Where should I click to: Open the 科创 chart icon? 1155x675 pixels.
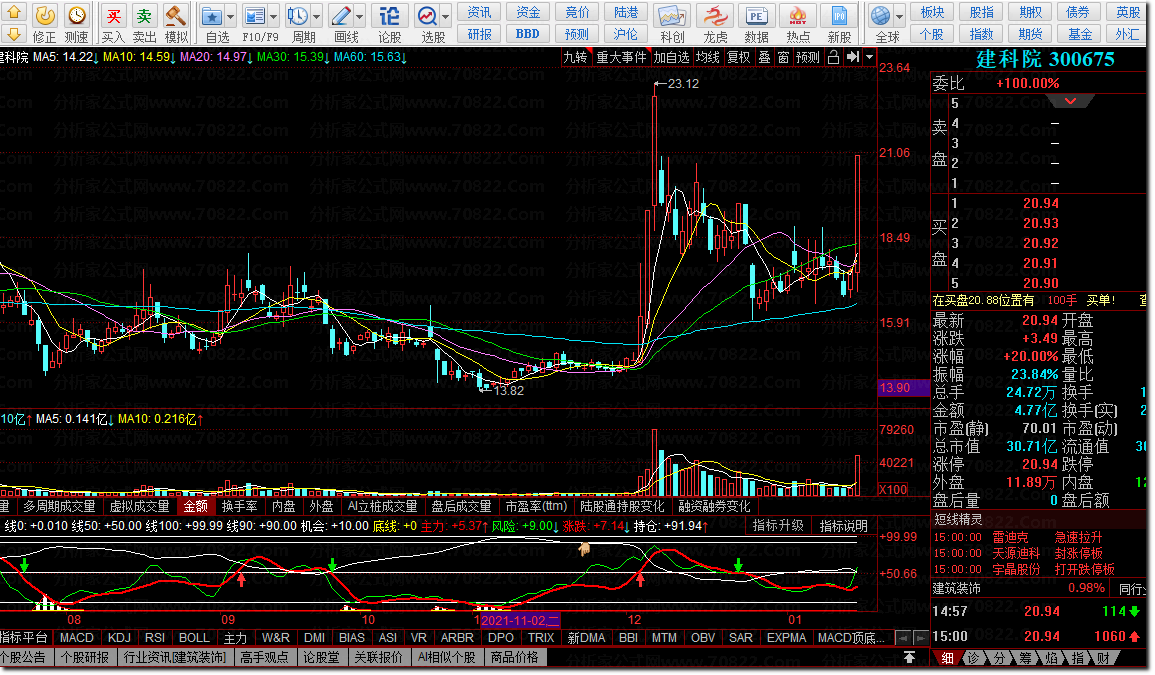click(672, 15)
